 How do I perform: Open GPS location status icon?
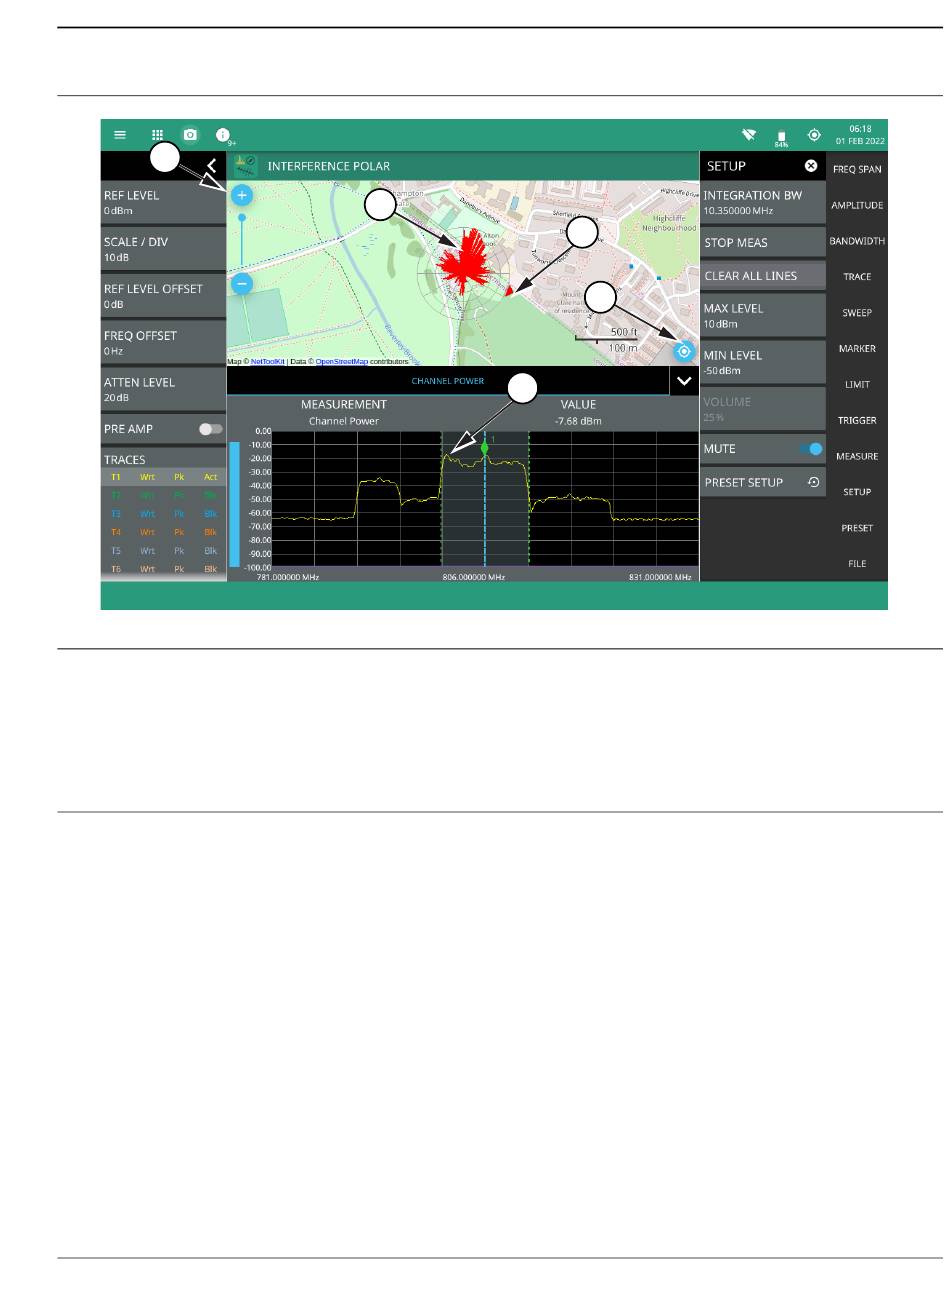[814, 135]
